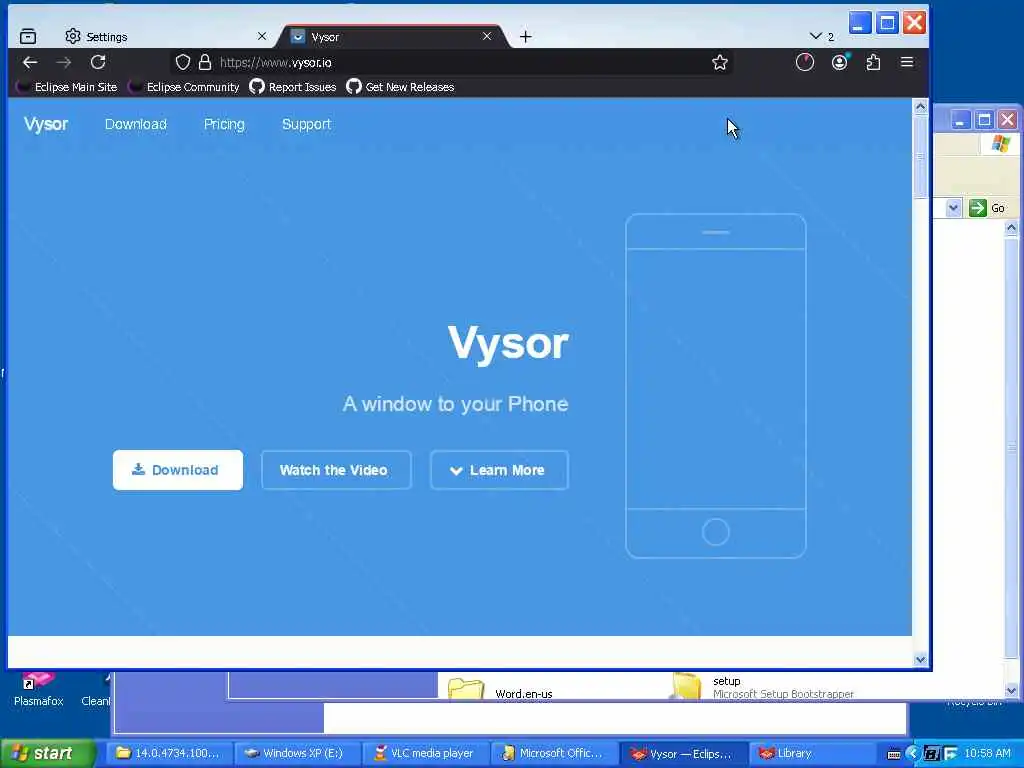Screen dimensions: 1024x768
Task: Click the scroll up arrow of page scrollbar
Action: tap(921, 106)
